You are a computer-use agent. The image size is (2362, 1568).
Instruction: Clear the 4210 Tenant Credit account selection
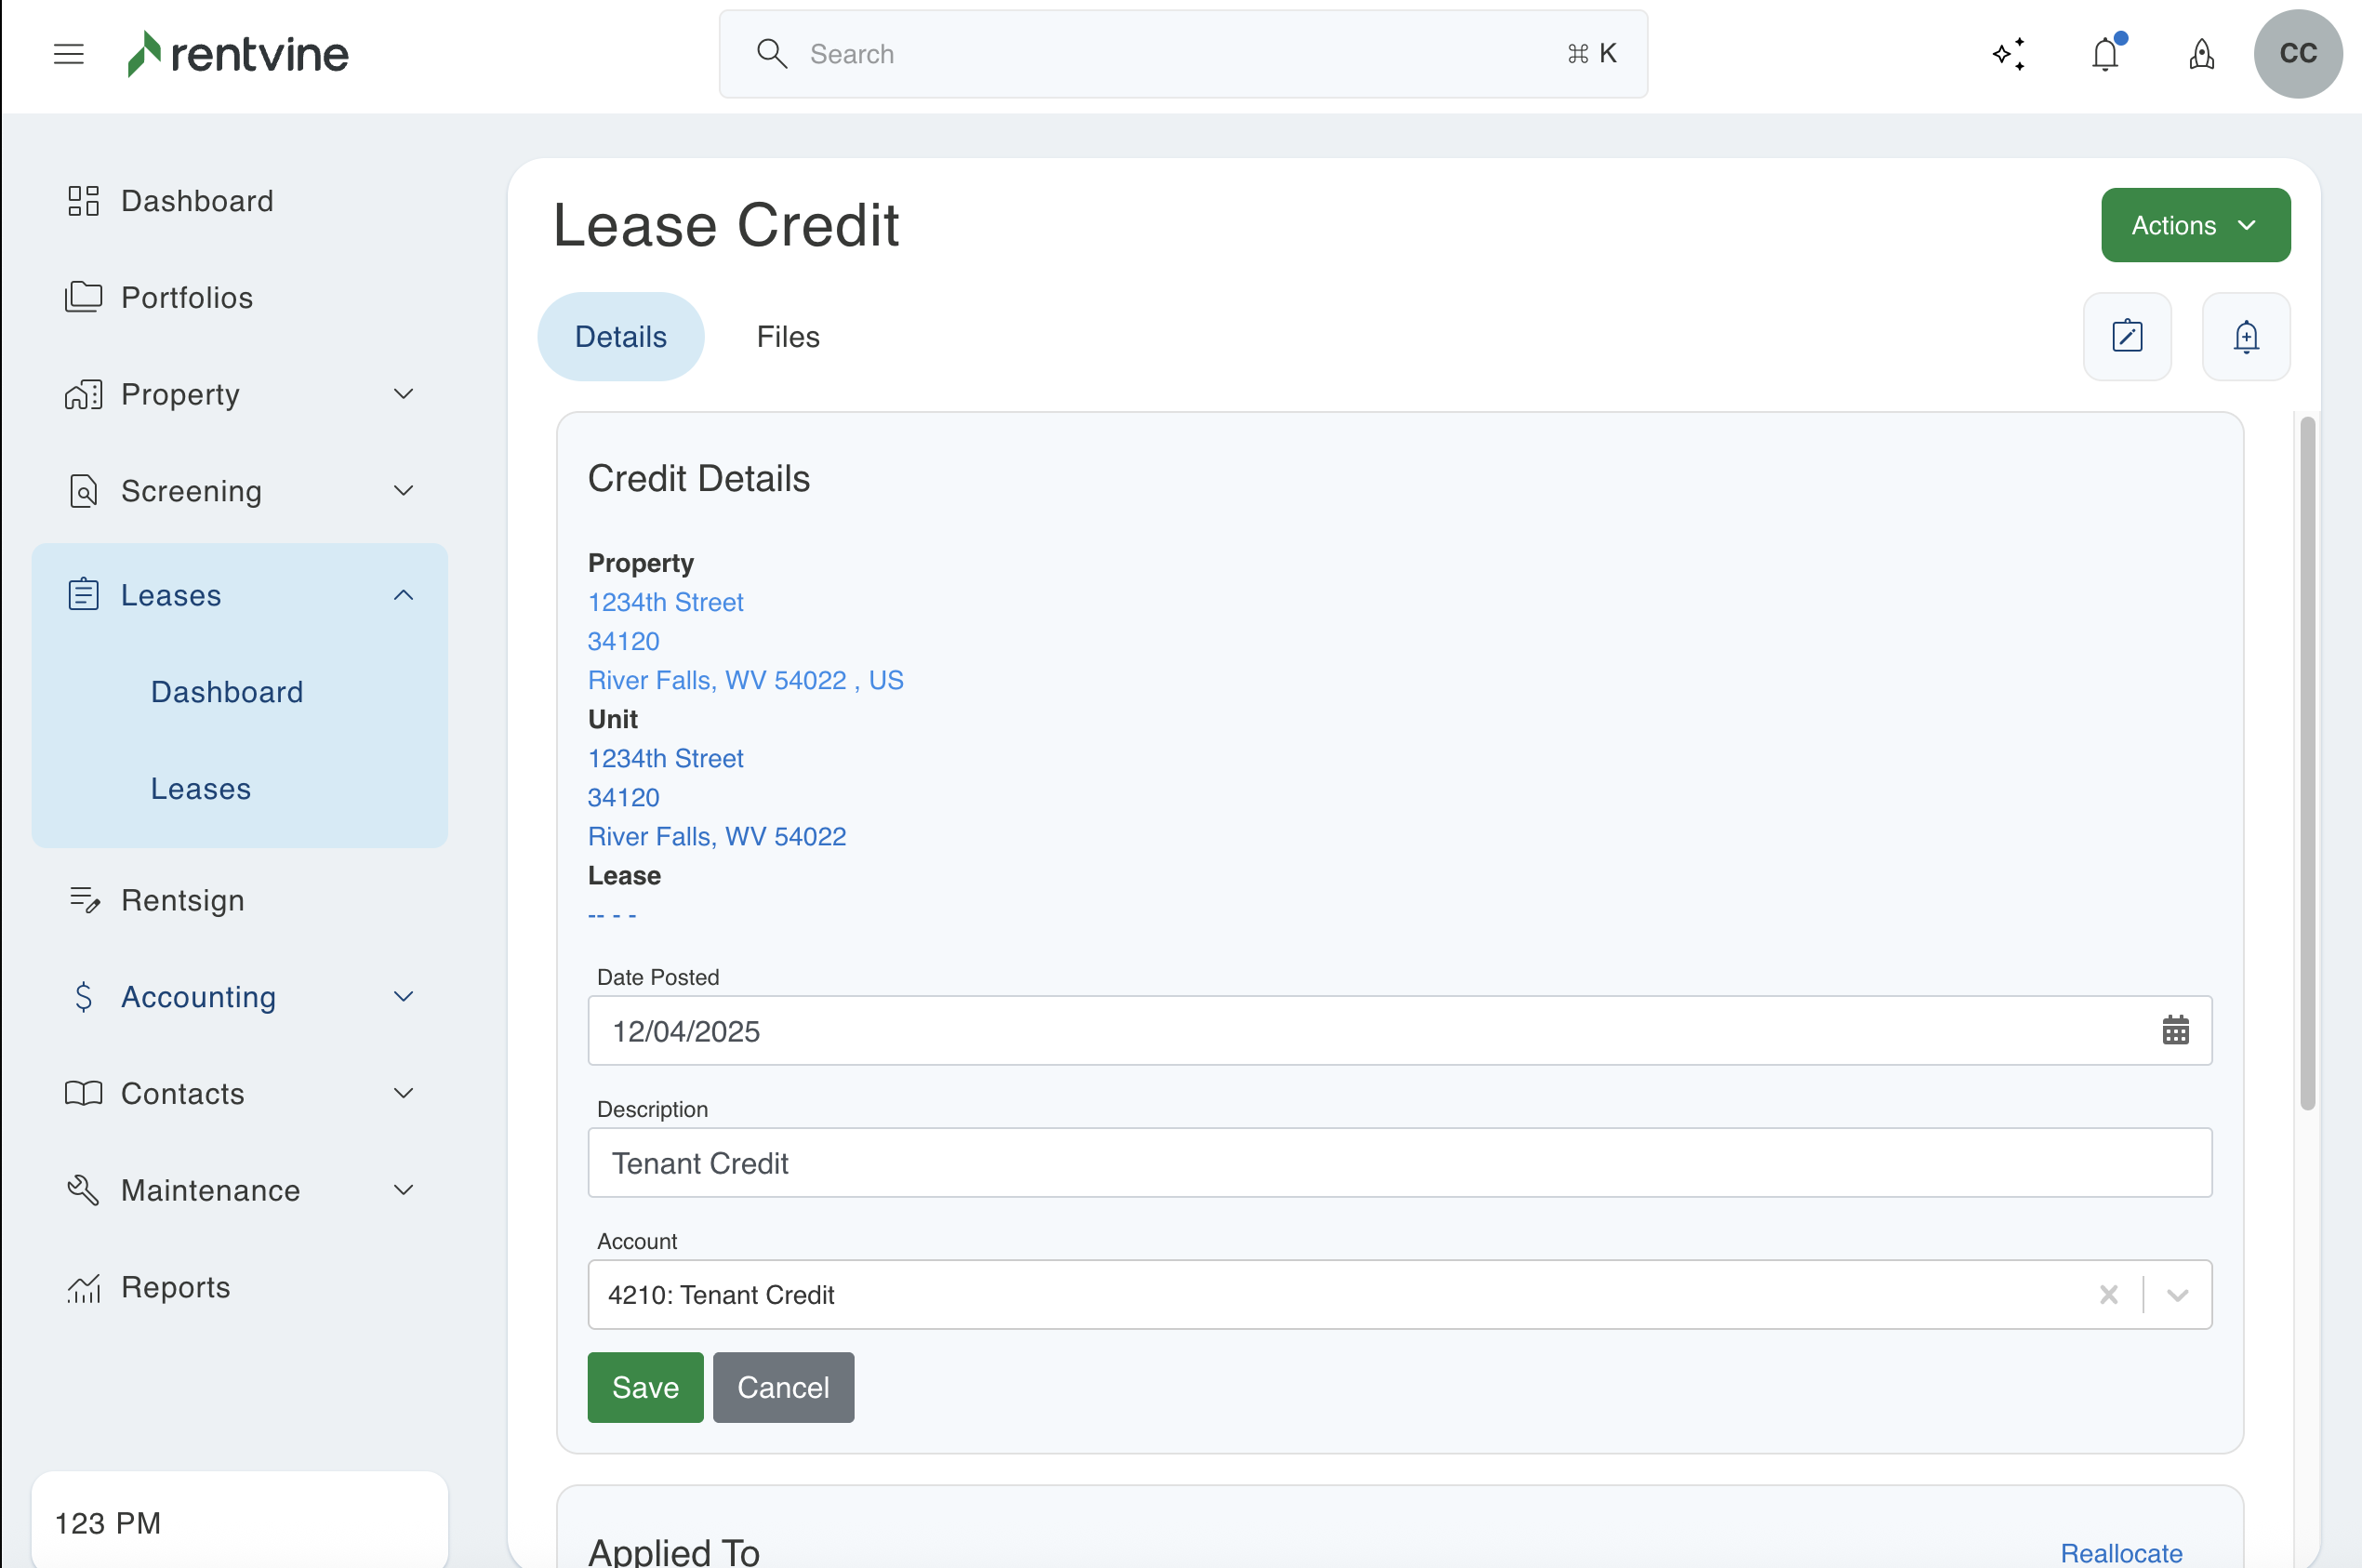pyautogui.click(x=2109, y=1295)
